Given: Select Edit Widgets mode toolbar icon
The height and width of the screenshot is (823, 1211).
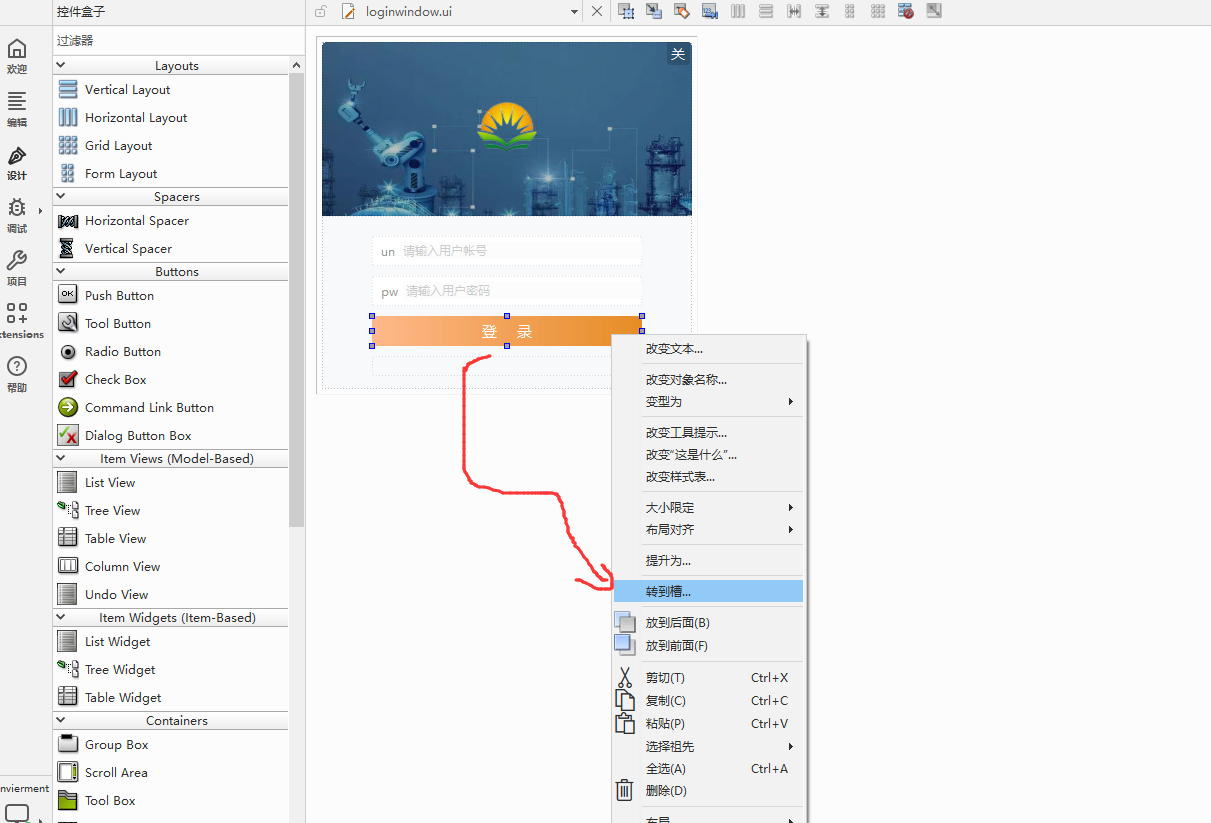Looking at the screenshot, I should point(626,11).
